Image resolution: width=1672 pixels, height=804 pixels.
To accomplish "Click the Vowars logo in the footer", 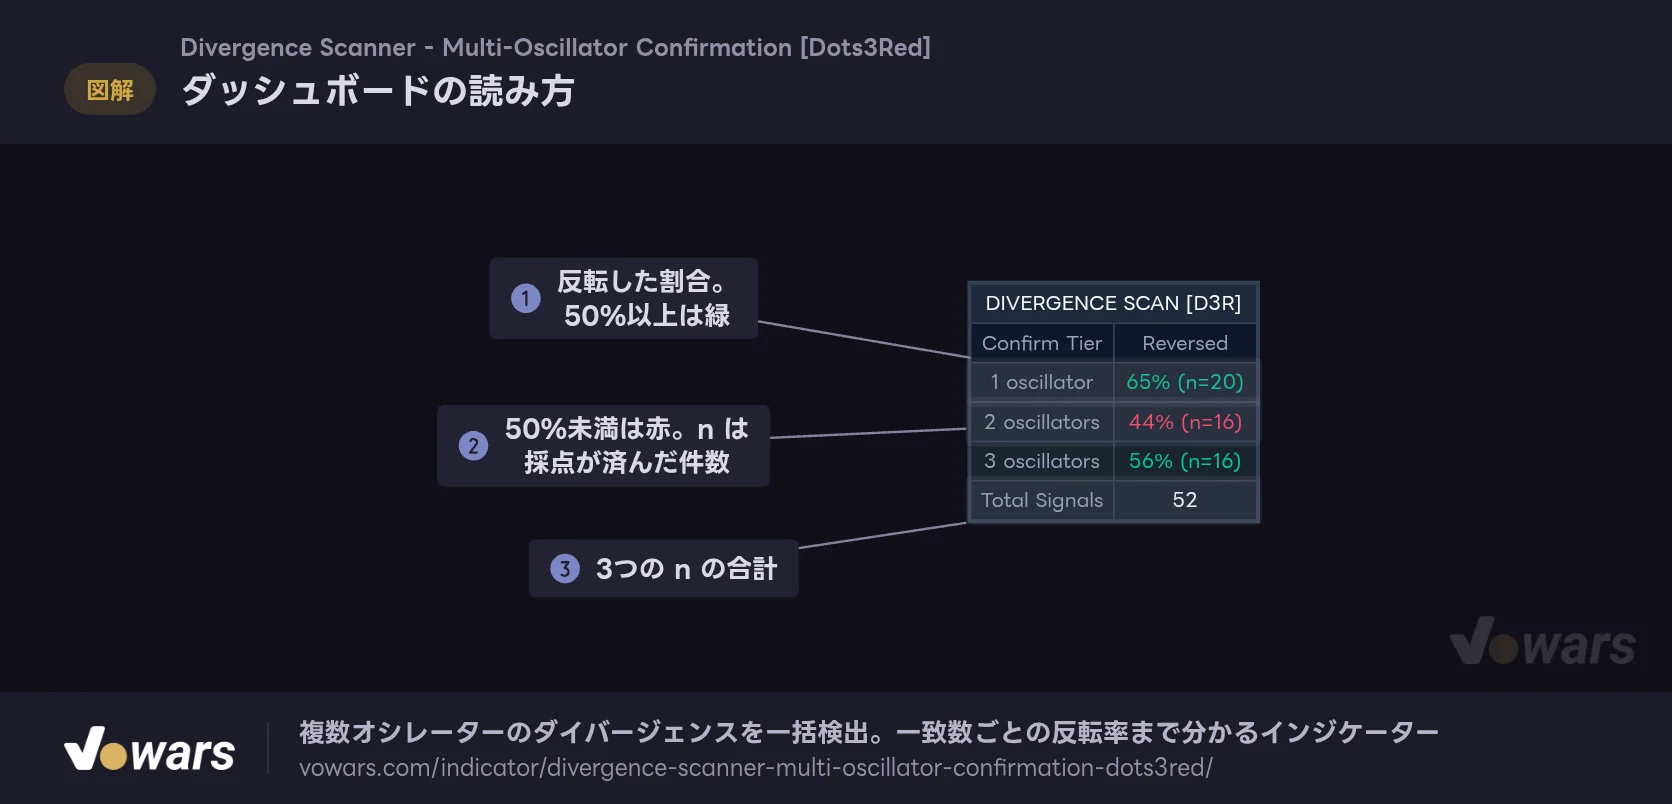I will point(149,749).
